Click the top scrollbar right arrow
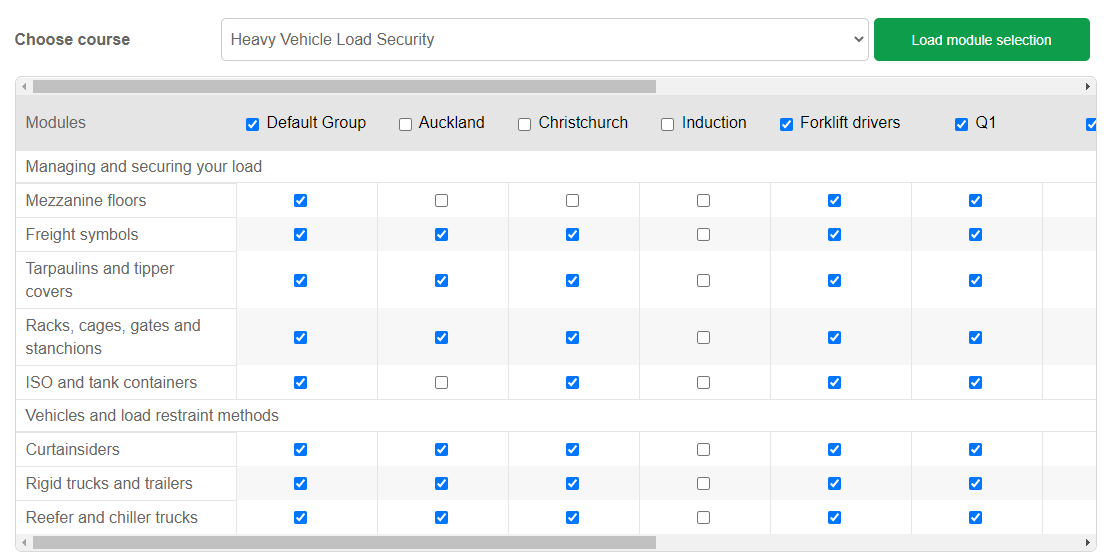Image resolution: width=1114 pixels, height=557 pixels. (x=1088, y=87)
